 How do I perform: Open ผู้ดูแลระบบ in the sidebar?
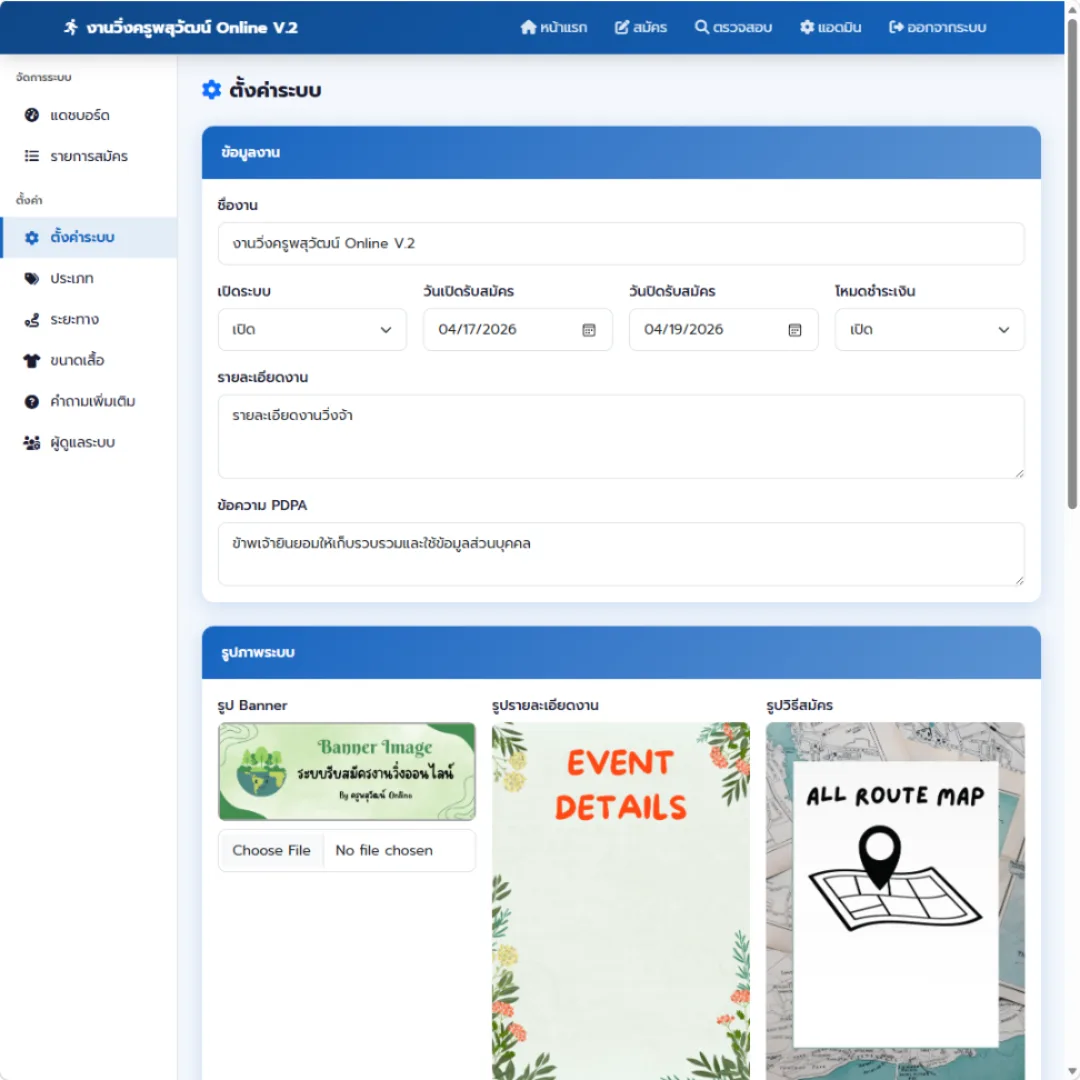pyautogui.click(x=88, y=443)
